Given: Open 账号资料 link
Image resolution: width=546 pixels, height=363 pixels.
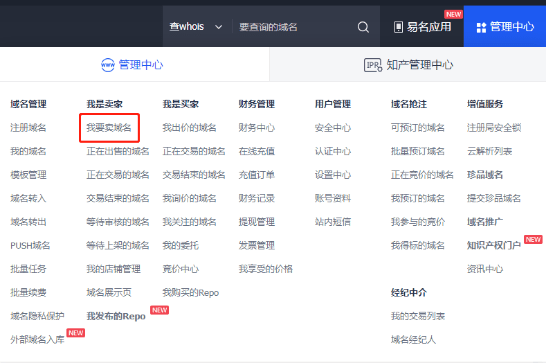Looking at the screenshot, I should pyautogui.click(x=333, y=198).
